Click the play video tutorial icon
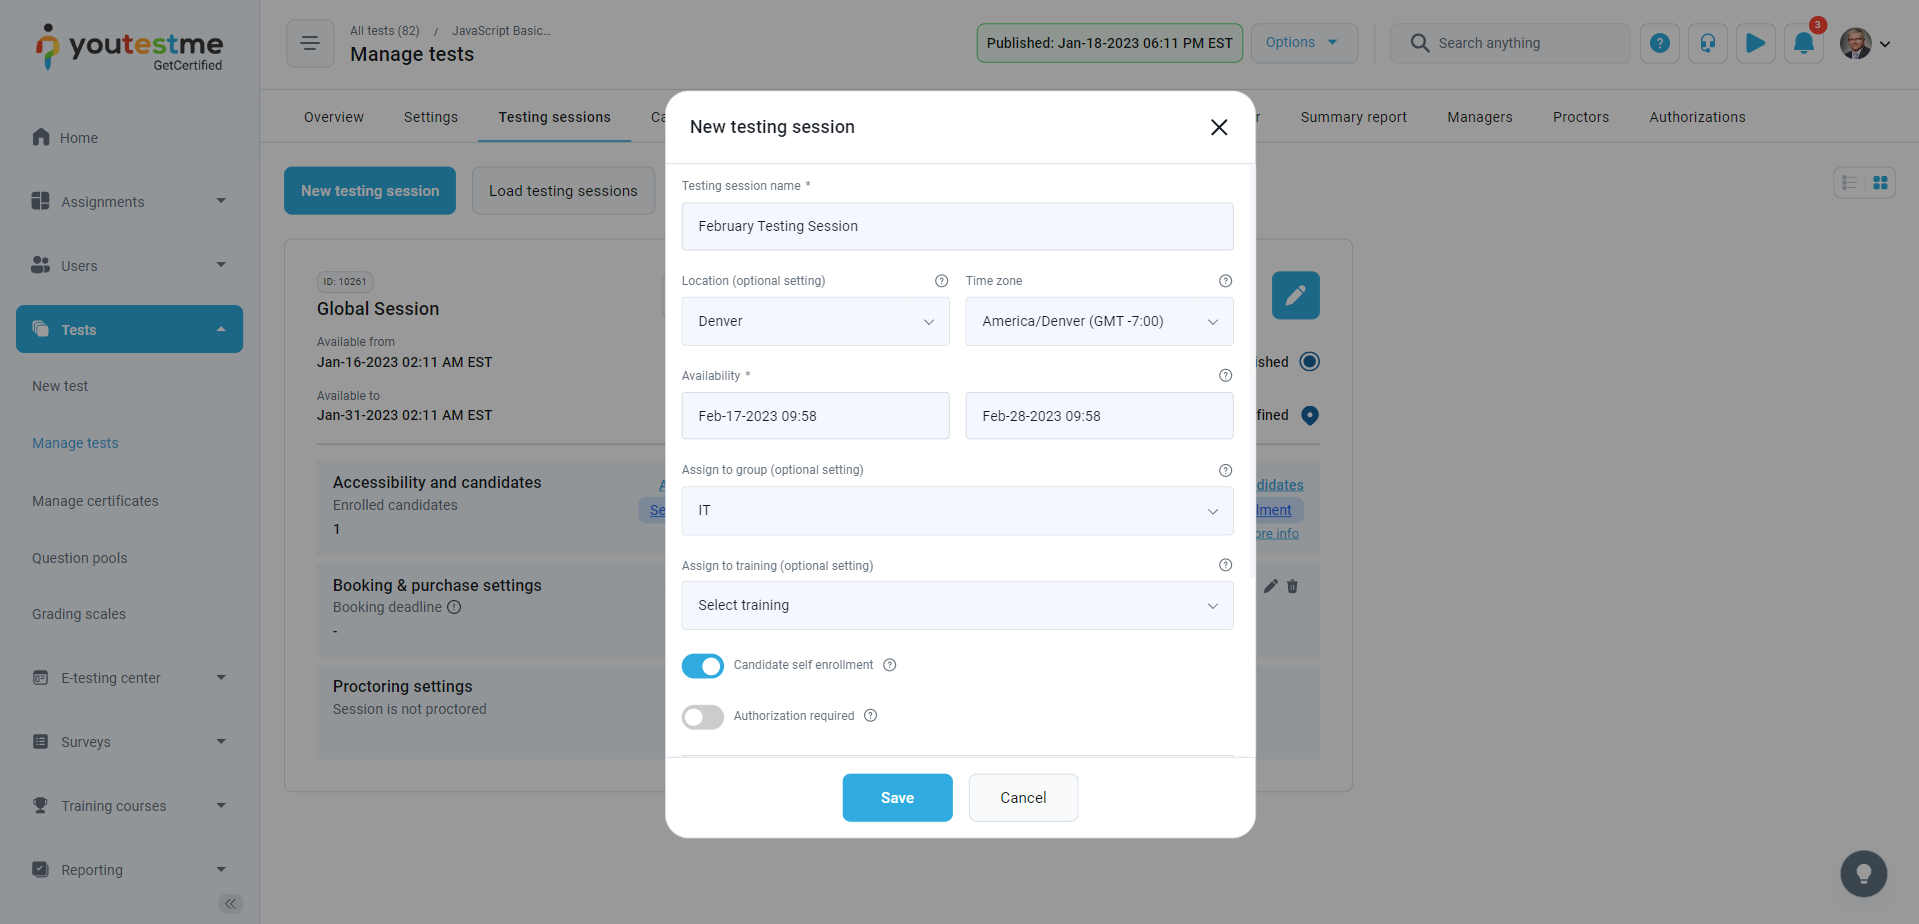Viewport: 1919px width, 924px height. click(1755, 44)
